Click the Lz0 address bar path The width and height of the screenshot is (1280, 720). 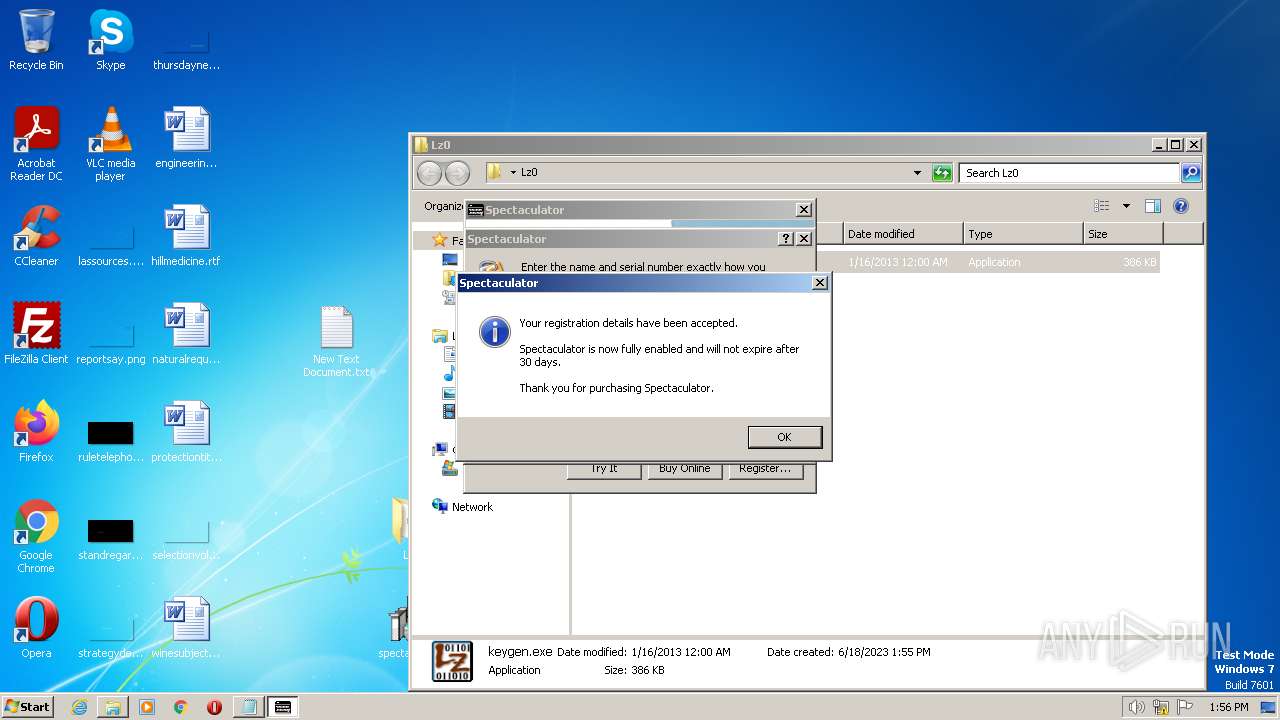click(x=529, y=173)
